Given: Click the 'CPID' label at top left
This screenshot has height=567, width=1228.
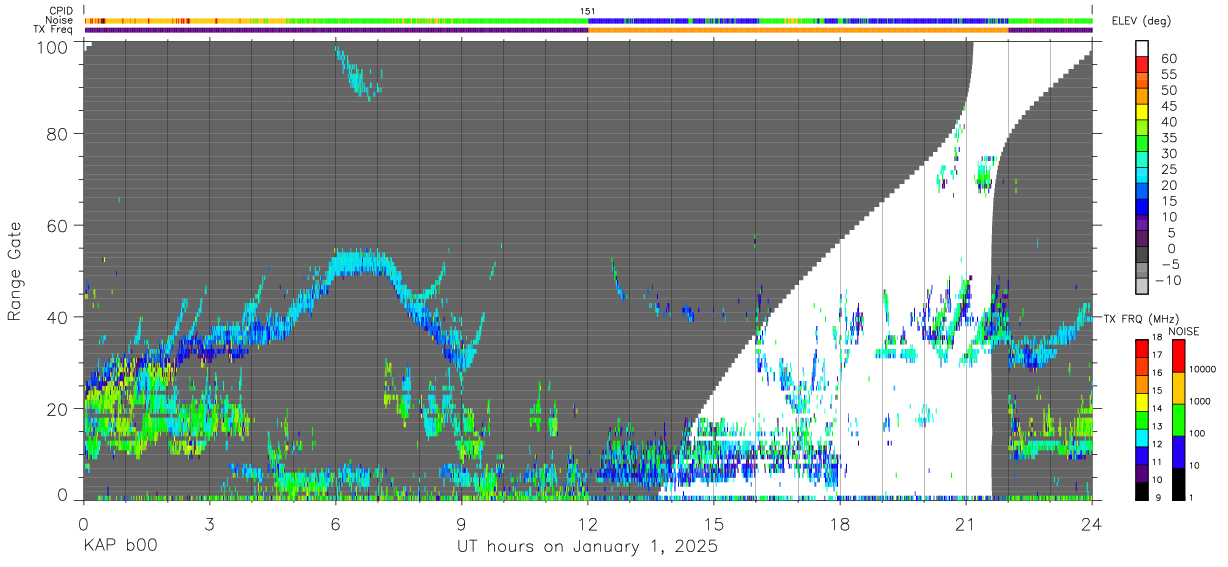Looking at the screenshot, I should pos(61,10).
